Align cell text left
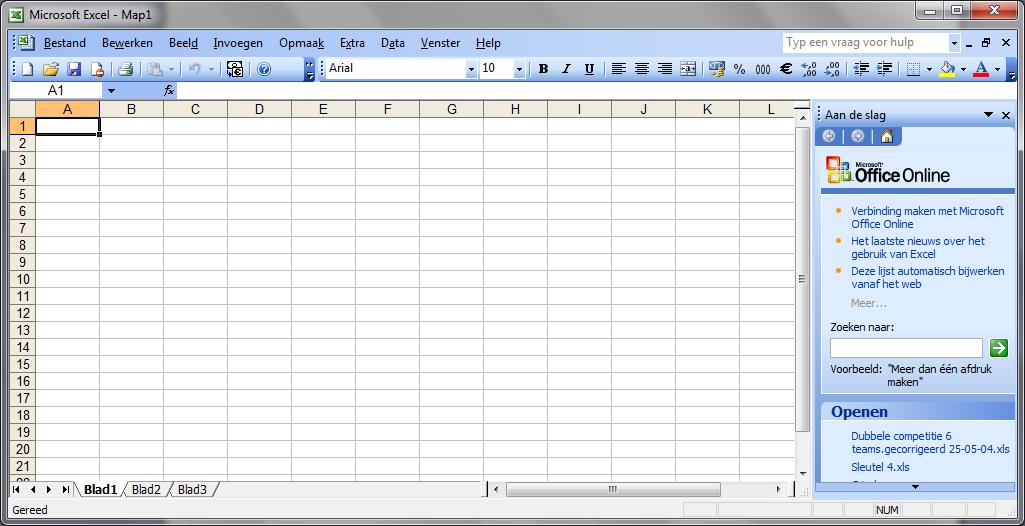This screenshot has width=1025, height=526. (618, 69)
